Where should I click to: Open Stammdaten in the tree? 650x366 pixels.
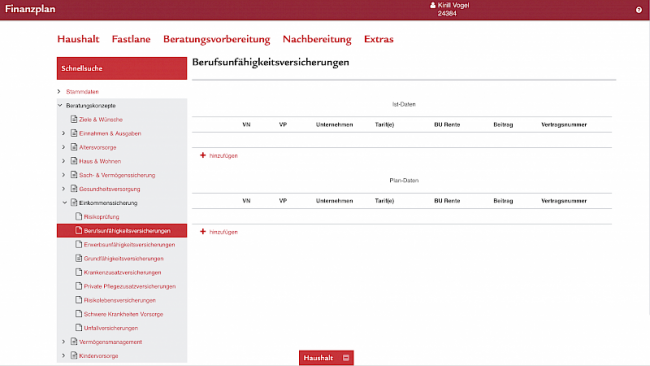click(82, 92)
